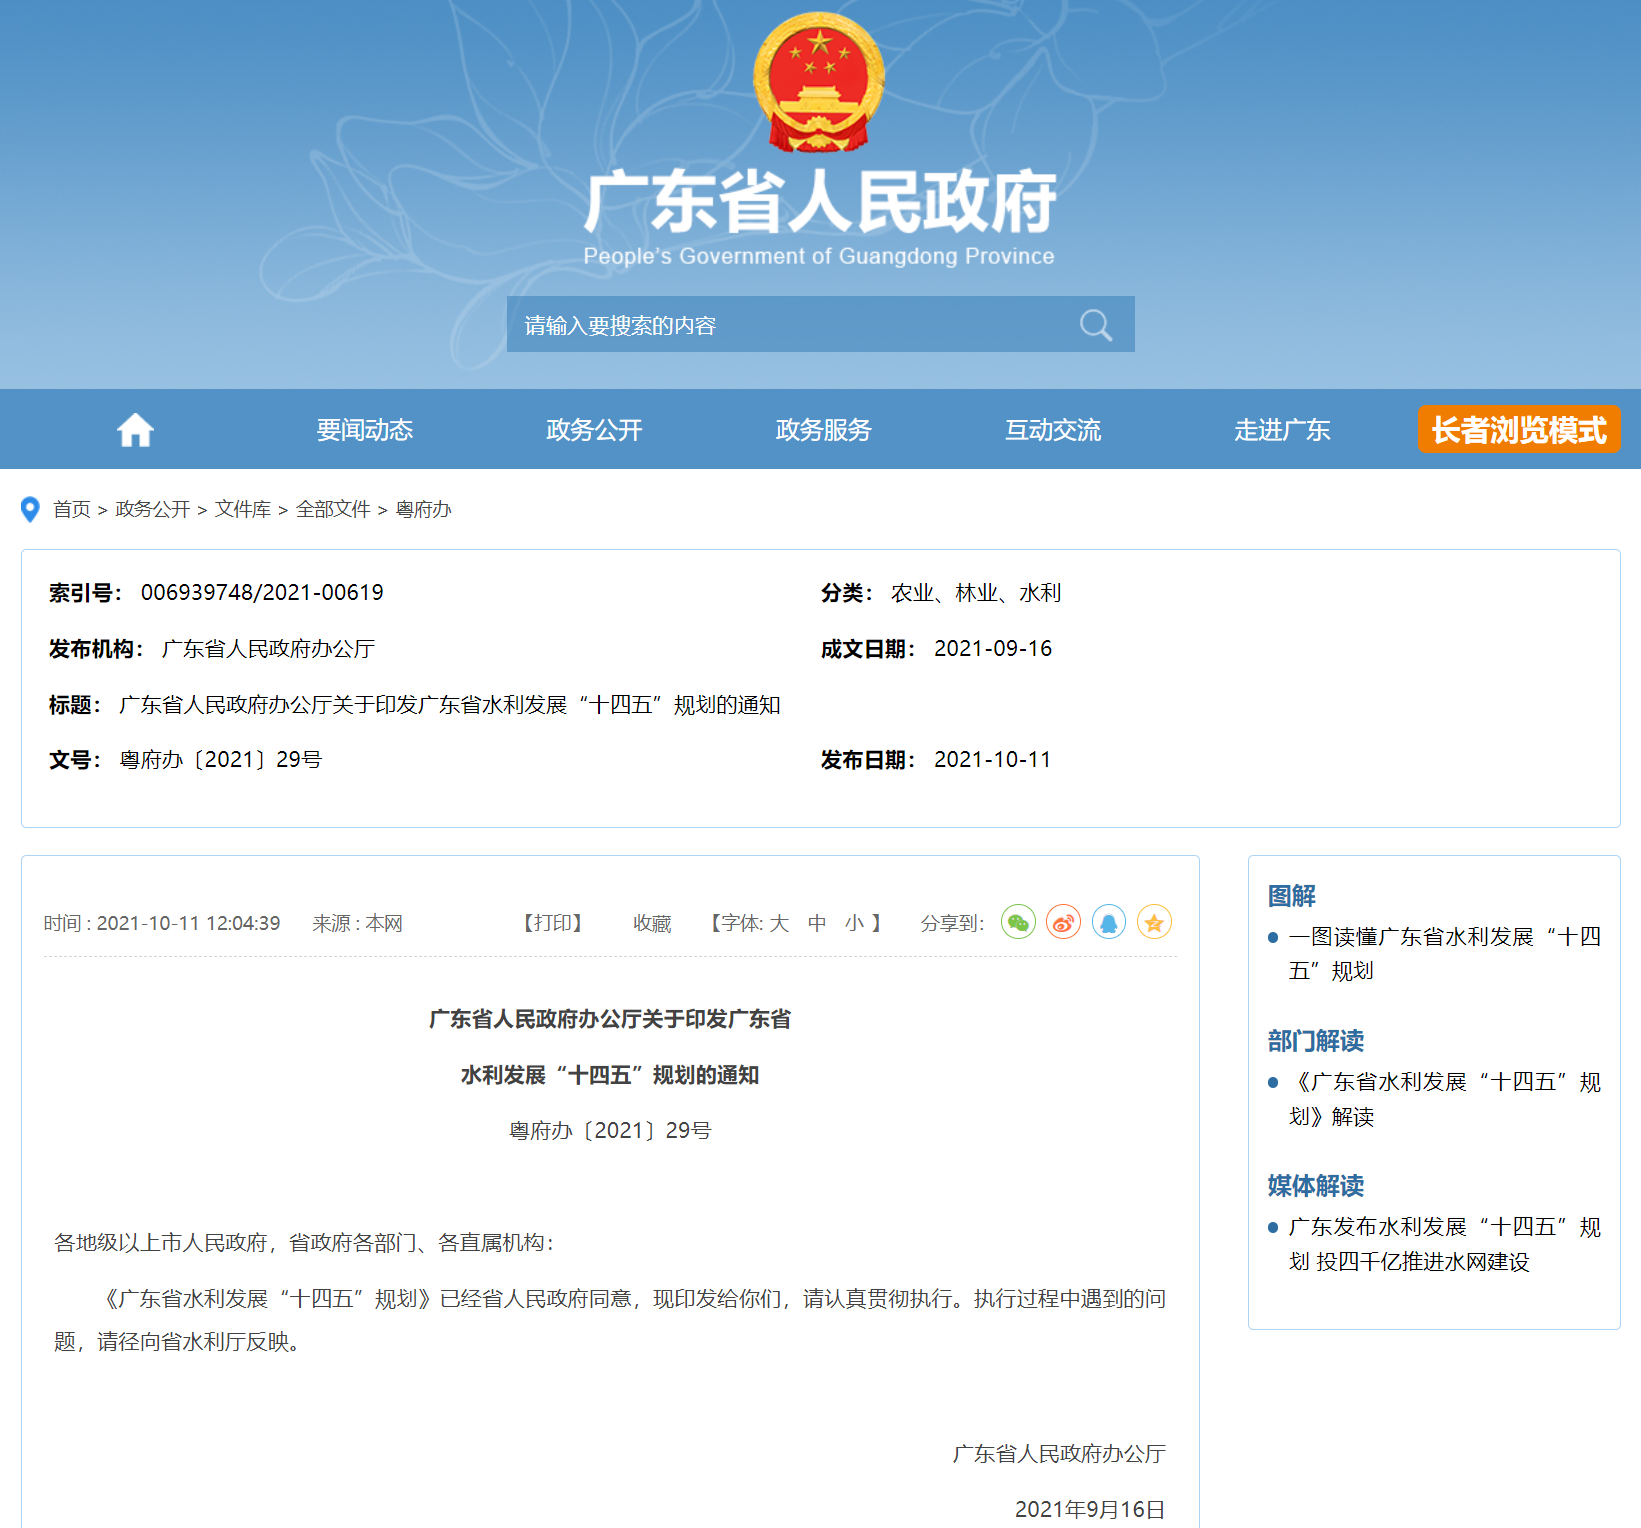Set font size to 大 (large)
This screenshot has width=1641, height=1528.
(x=779, y=923)
